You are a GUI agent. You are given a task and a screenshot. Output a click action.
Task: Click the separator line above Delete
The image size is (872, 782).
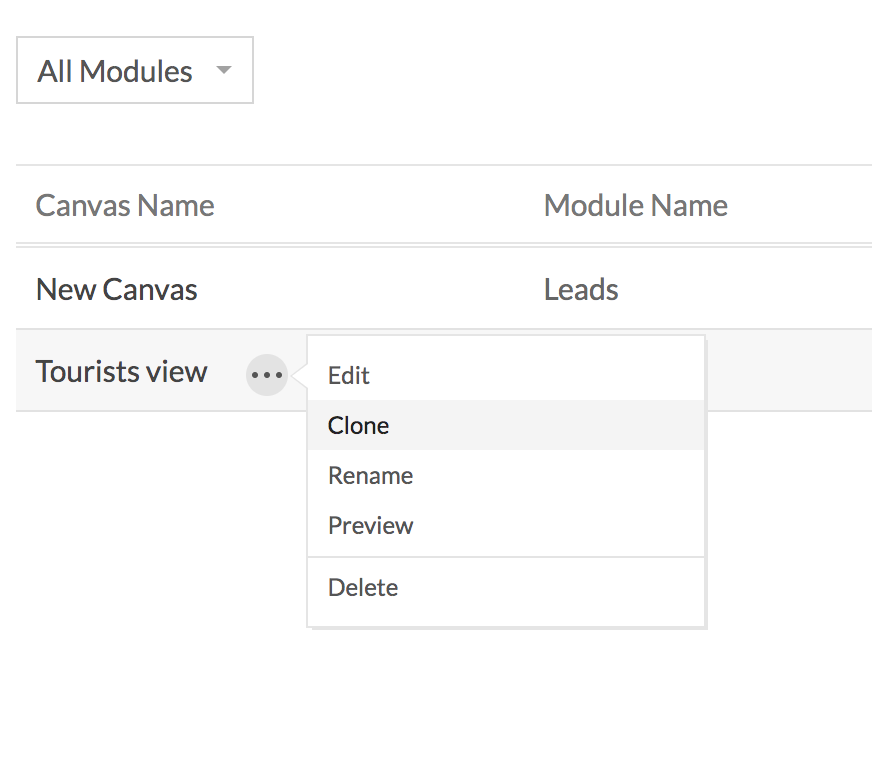pos(506,557)
